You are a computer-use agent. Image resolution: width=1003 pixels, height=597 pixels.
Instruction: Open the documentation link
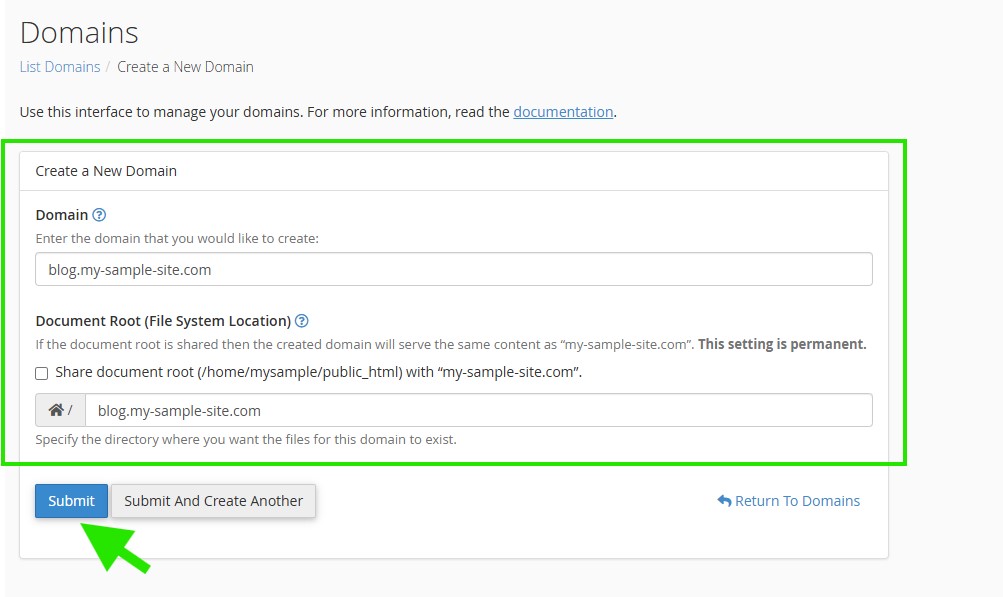point(563,112)
